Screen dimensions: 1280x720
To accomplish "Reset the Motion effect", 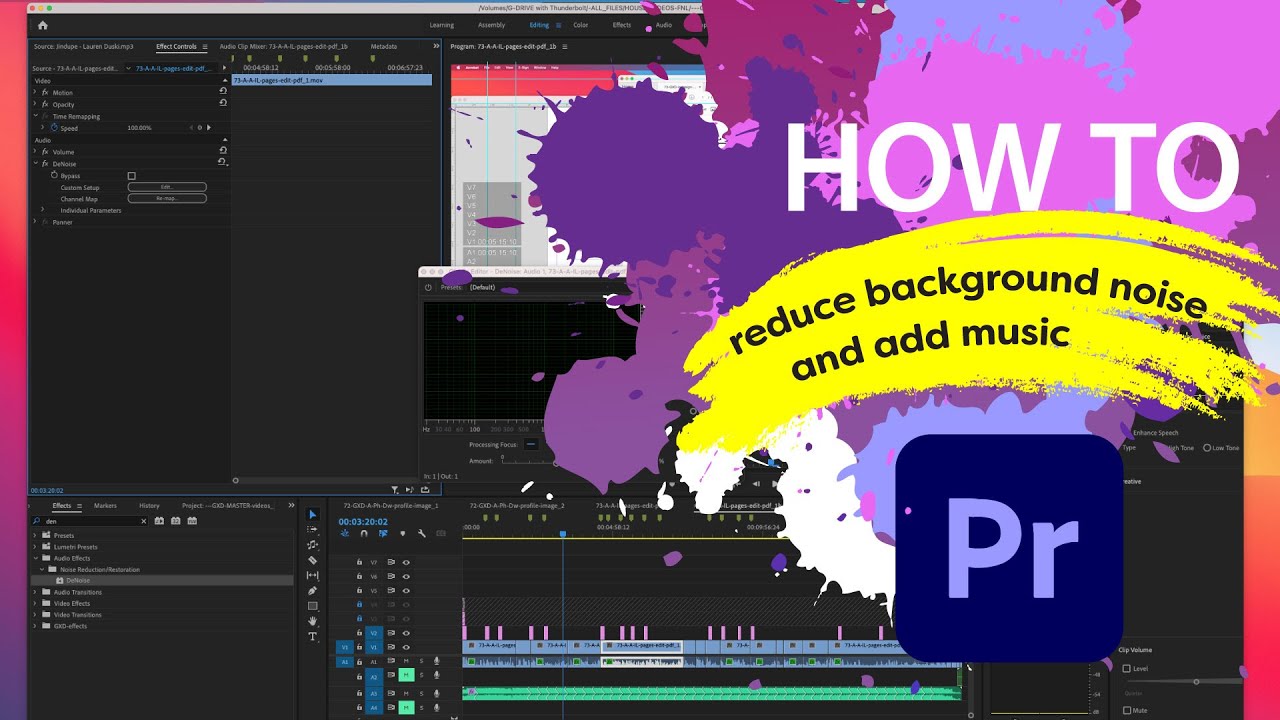I will point(223,91).
